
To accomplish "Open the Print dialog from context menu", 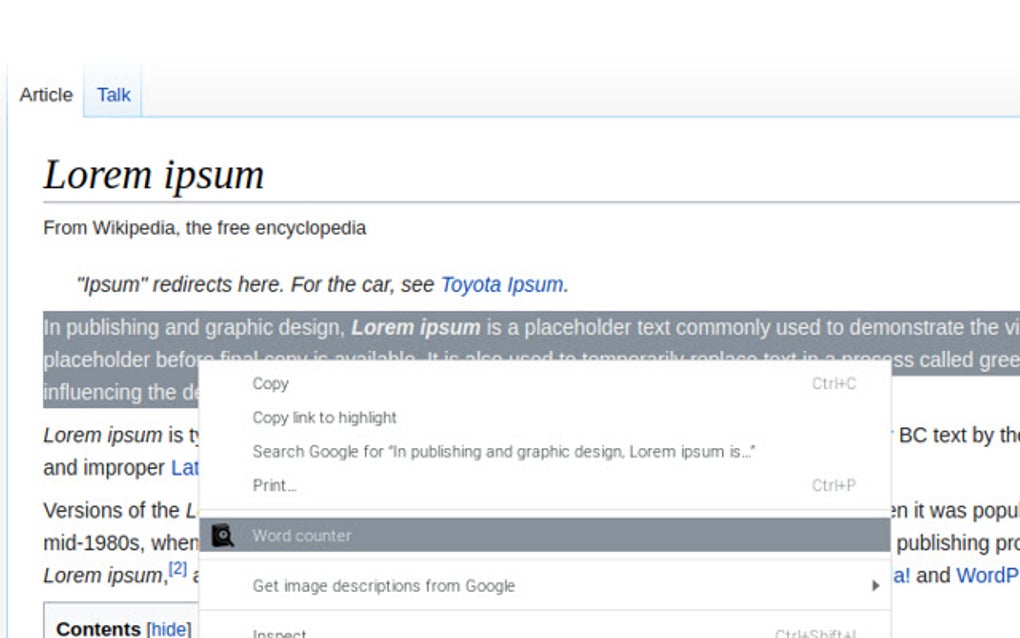I will point(274,485).
